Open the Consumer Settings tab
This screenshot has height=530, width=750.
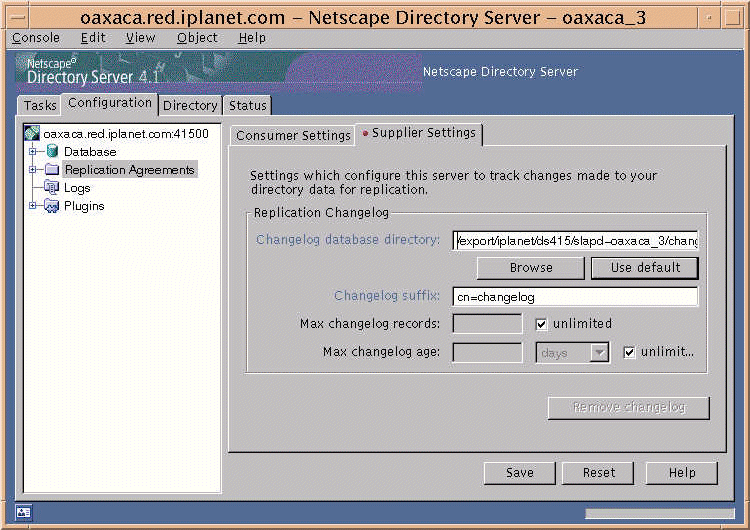pyautogui.click(x=293, y=136)
